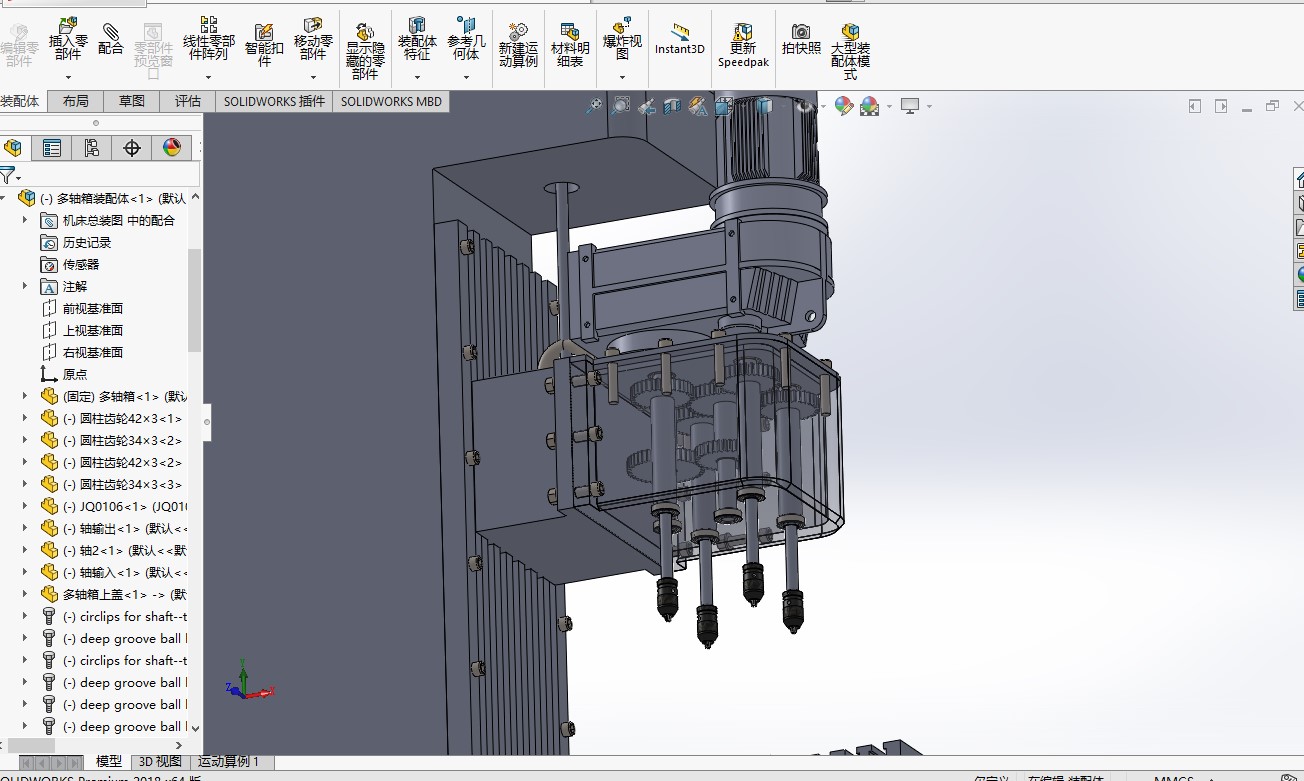Image resolution: width=1304 pixels, height=781 pixels.
Task: Open dropdown under Insert Components (插入零部件)
Action: [x=68, y=77]
